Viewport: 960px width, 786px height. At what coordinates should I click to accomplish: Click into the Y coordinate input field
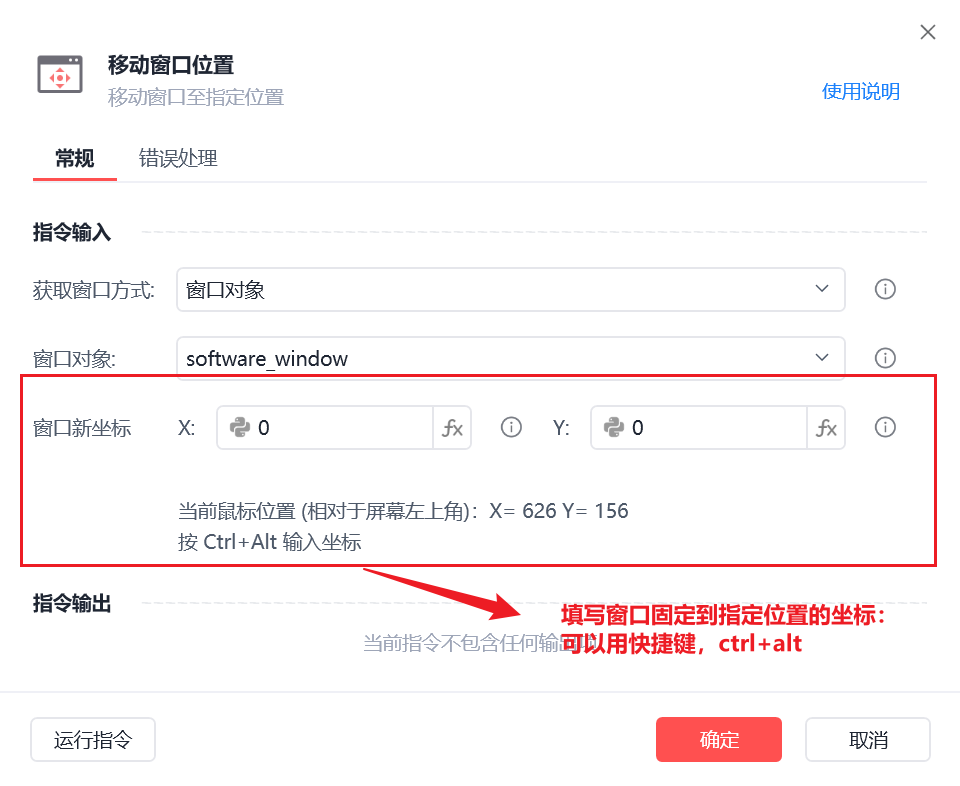tap(699, 428)
